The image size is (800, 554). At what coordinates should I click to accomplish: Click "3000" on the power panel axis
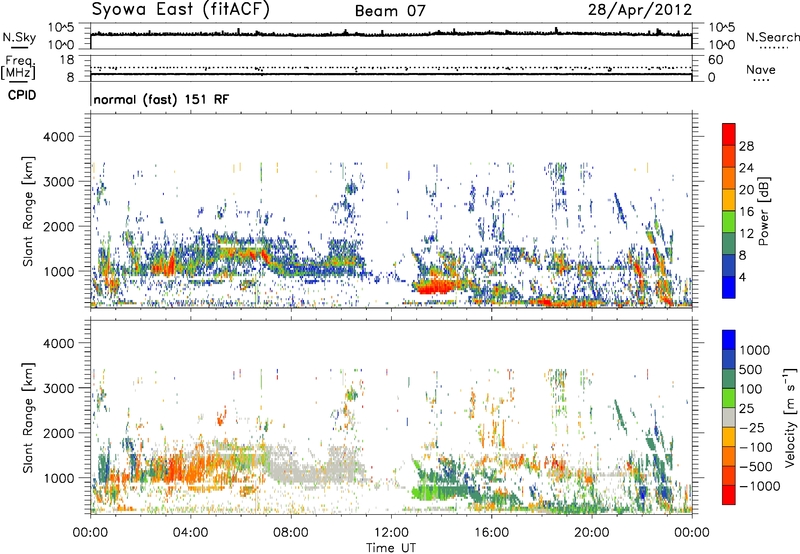click(x=58, y=182)
